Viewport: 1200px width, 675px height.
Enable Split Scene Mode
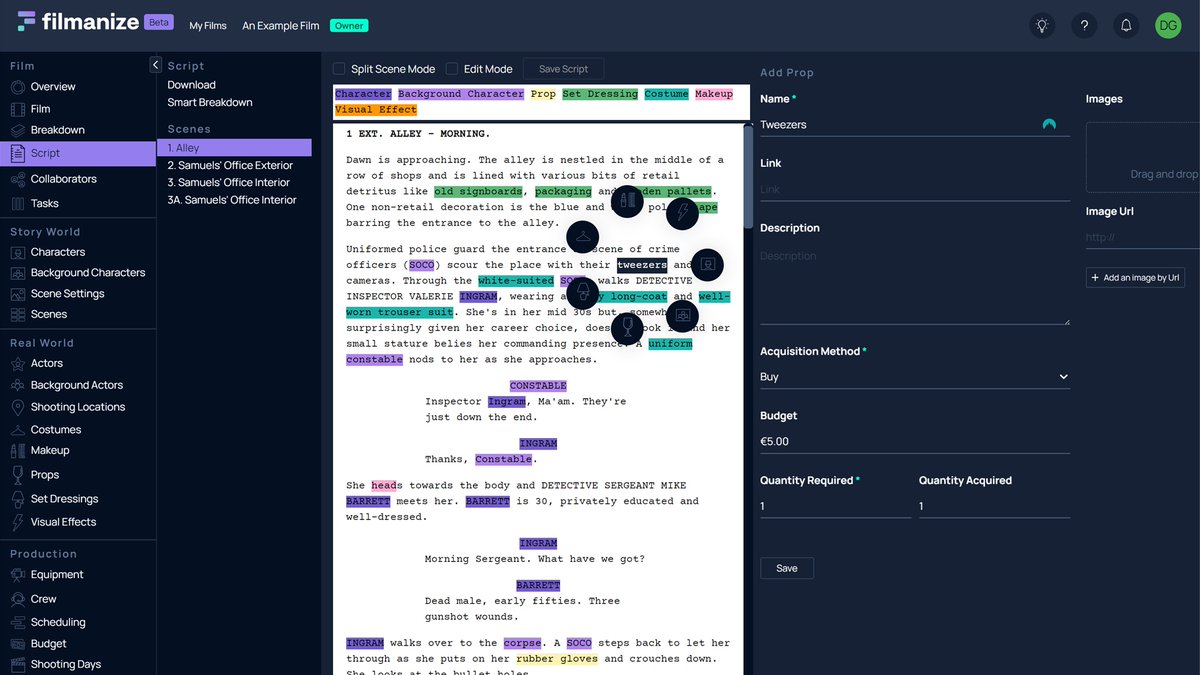click(x=339, y=69)
